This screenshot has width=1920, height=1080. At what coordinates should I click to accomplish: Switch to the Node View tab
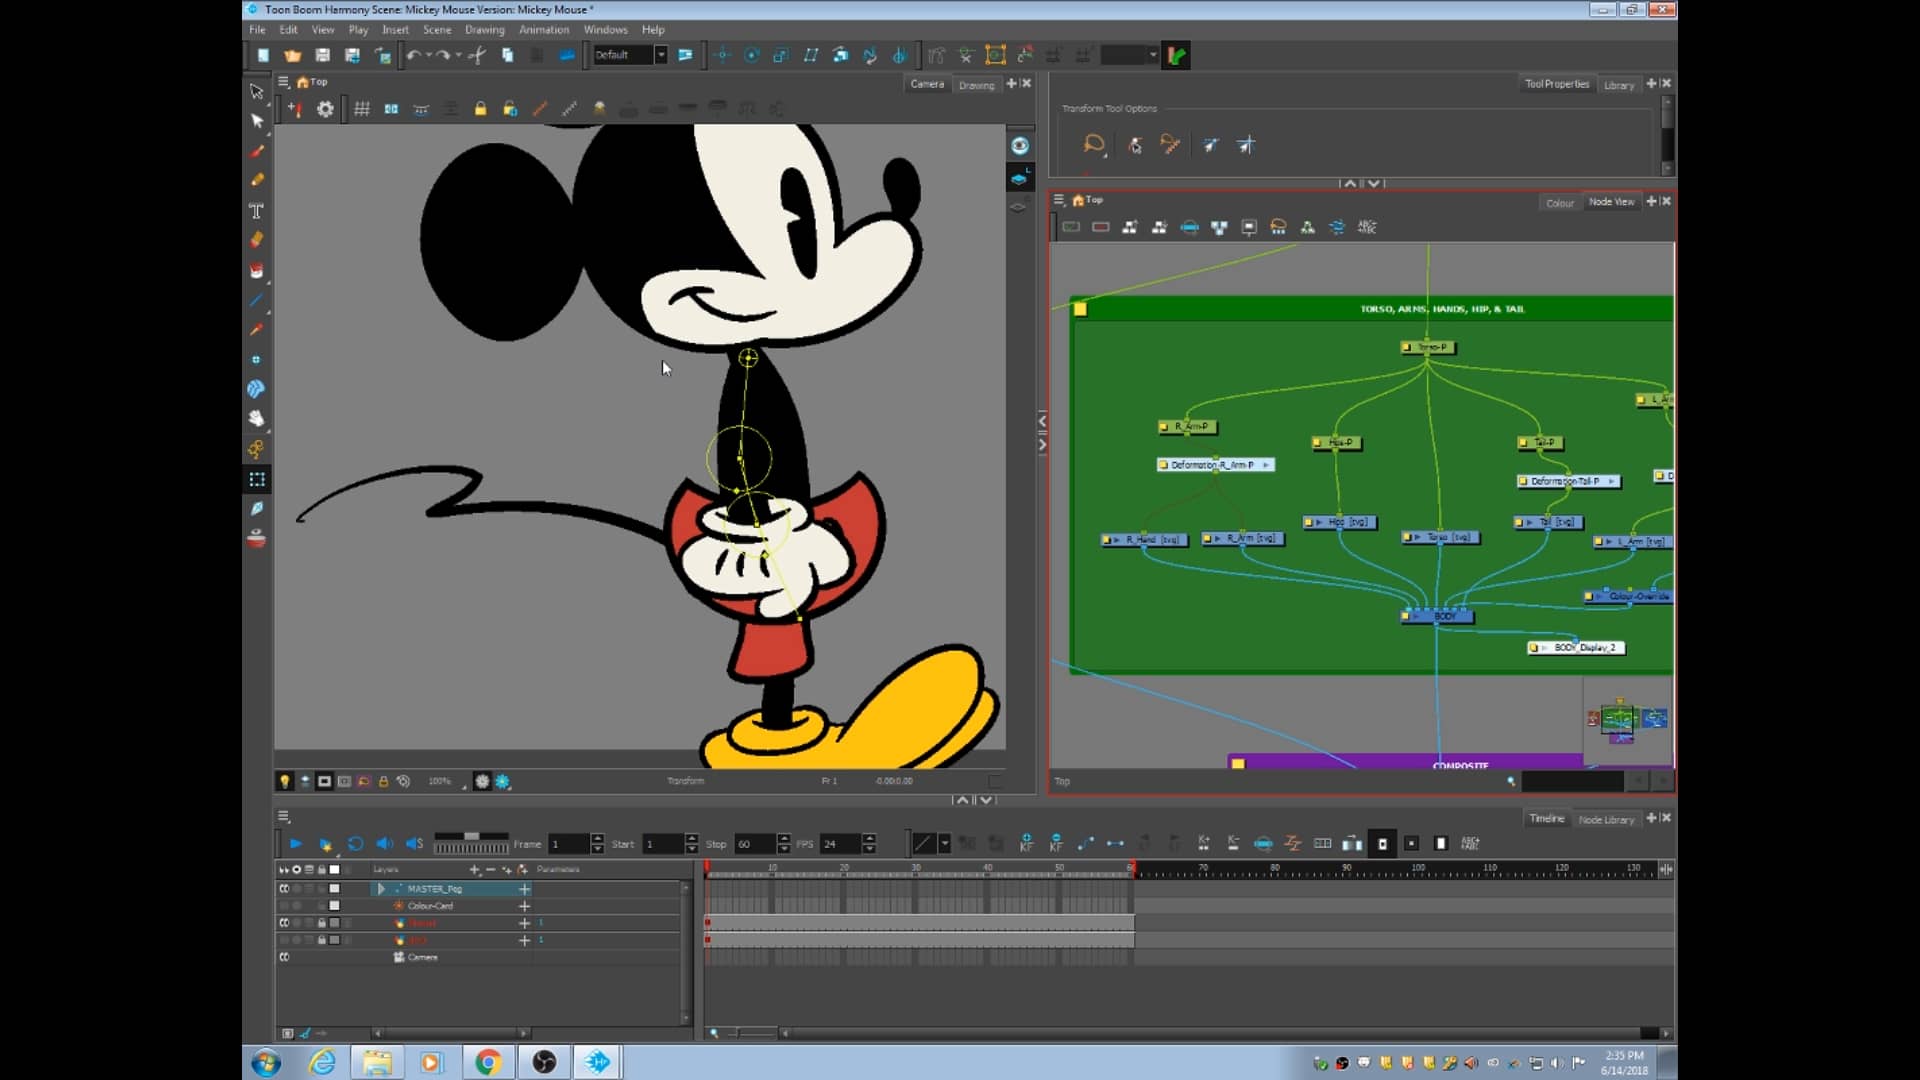coord(1611,201)
